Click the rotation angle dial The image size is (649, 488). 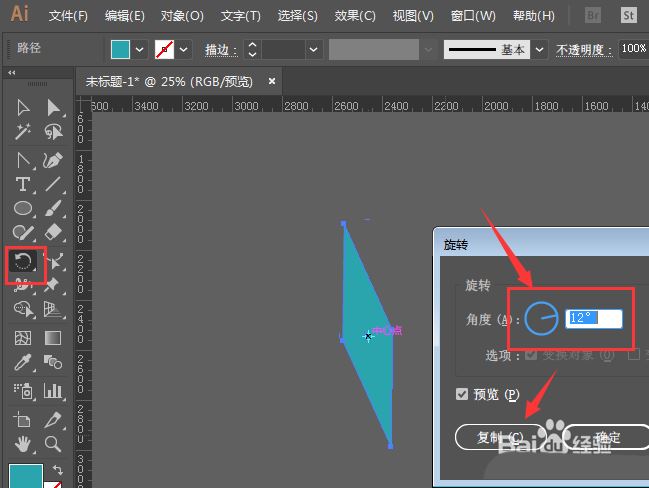pyautogui.click(x=541, y=318)
